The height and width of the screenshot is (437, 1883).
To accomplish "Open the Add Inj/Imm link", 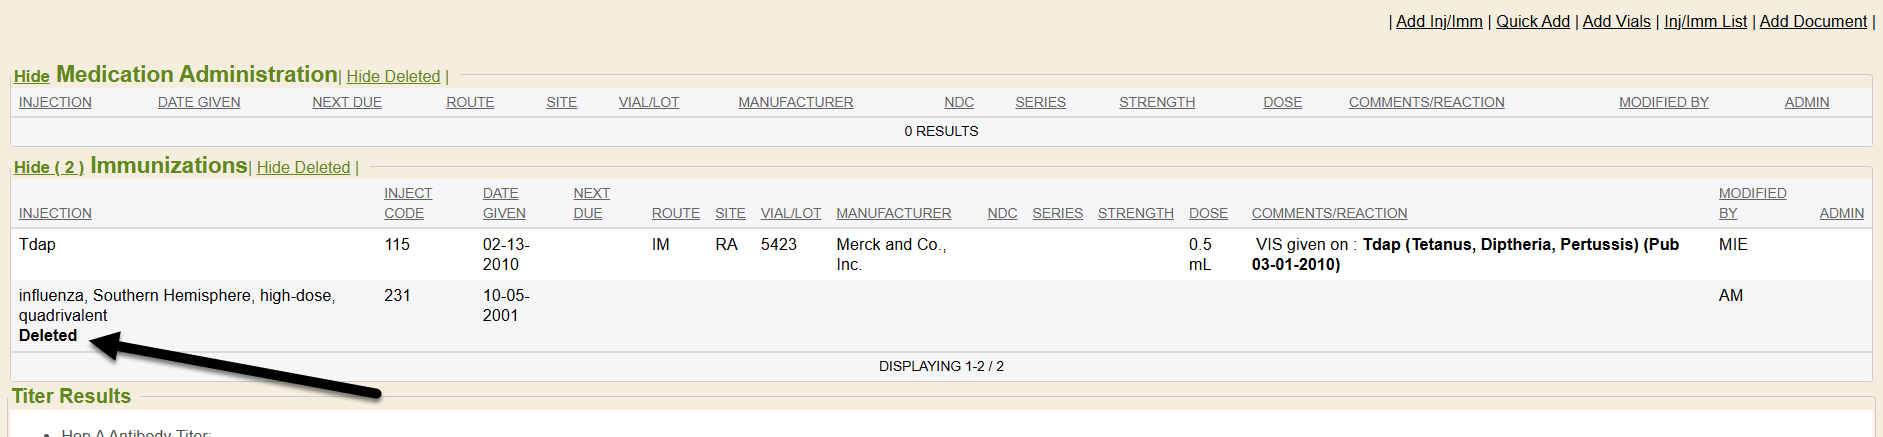I will tap(1438, 21).
